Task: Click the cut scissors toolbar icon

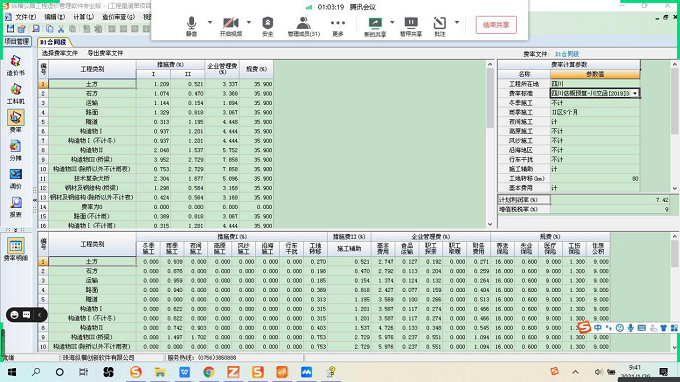Action: coord(61,29)
